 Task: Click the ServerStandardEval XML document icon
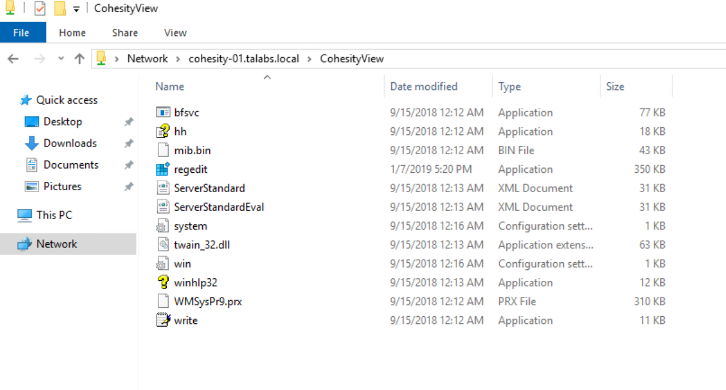(x=163, y=207)
